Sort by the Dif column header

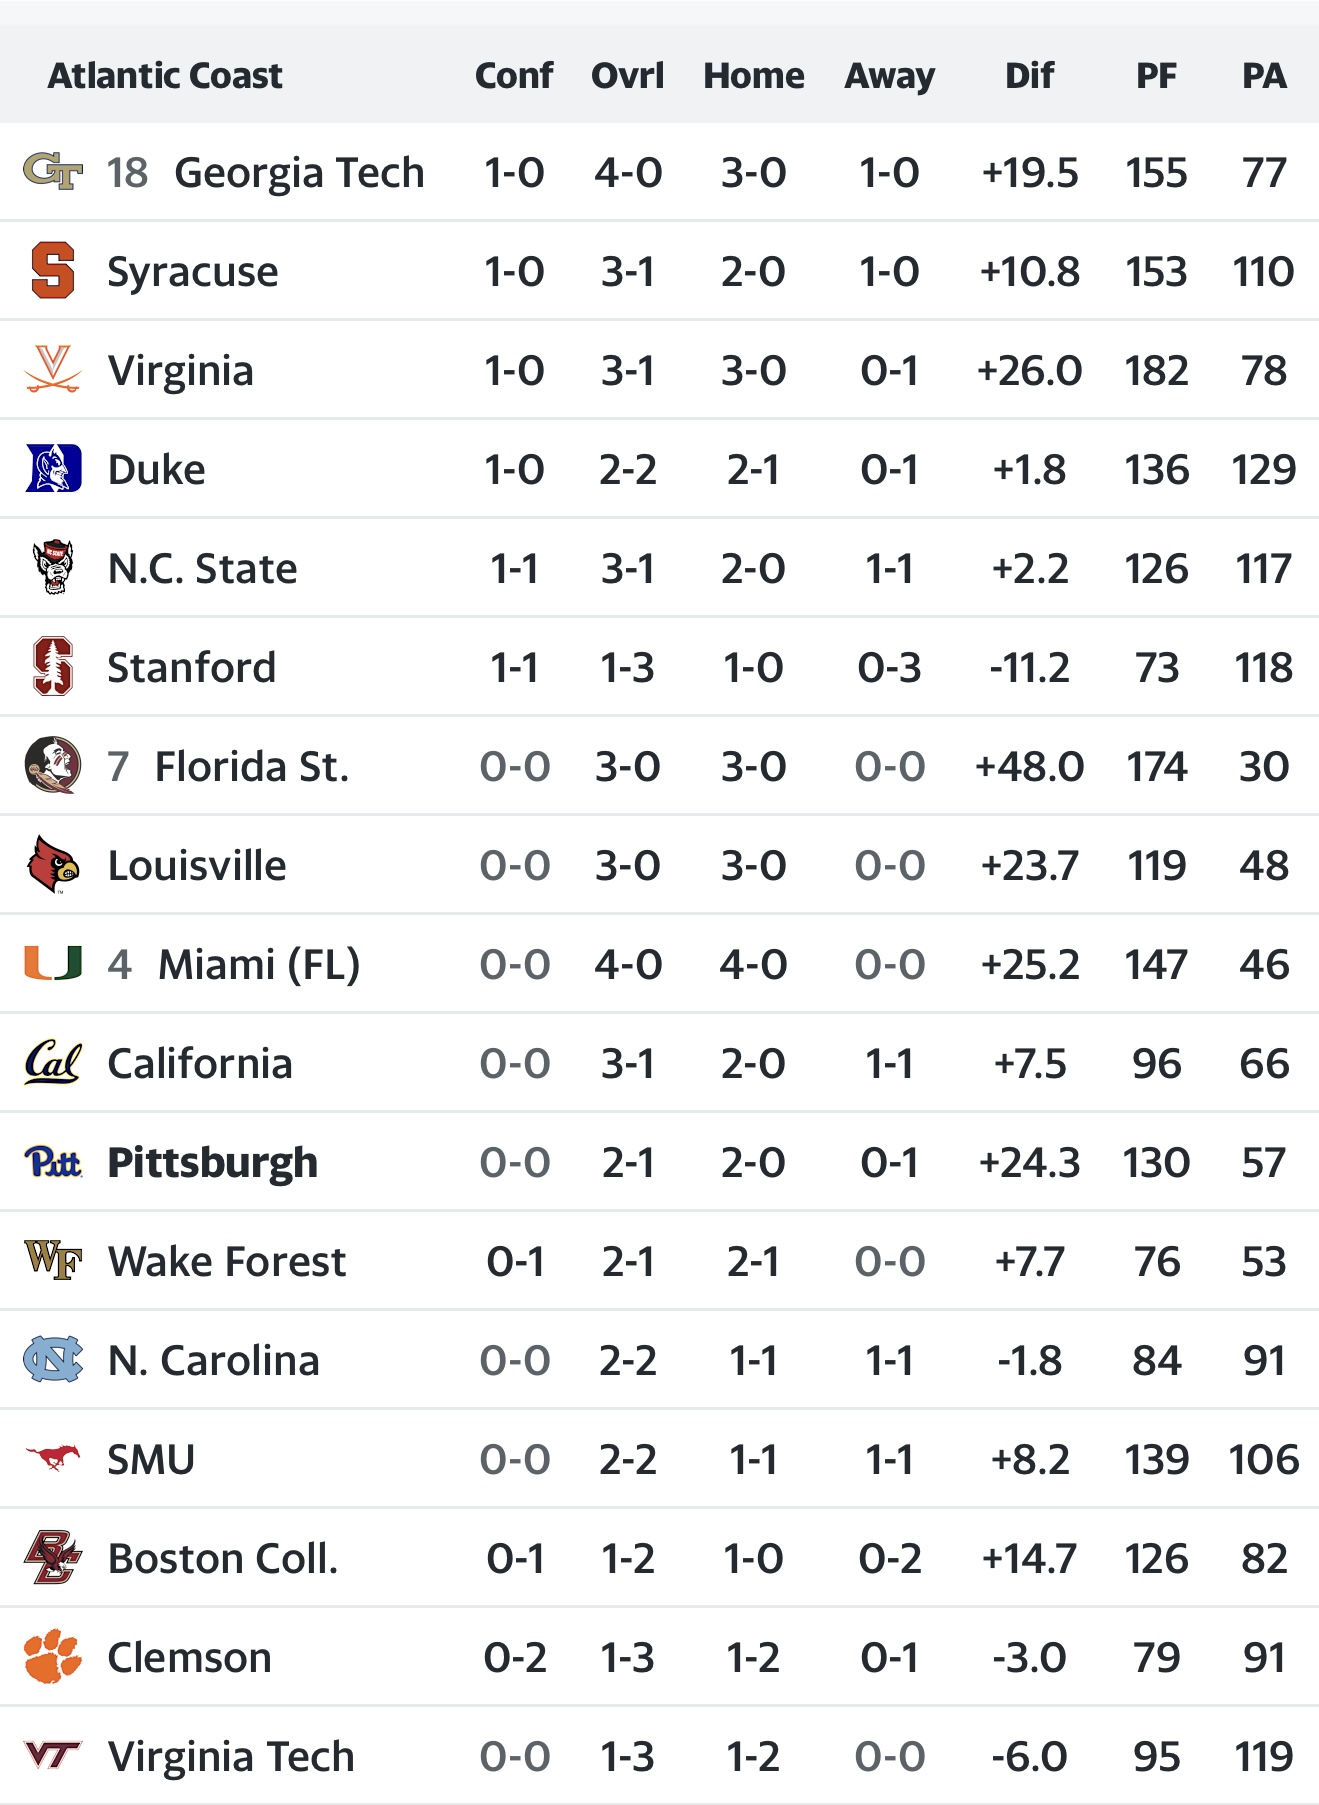pos(1029,76)
